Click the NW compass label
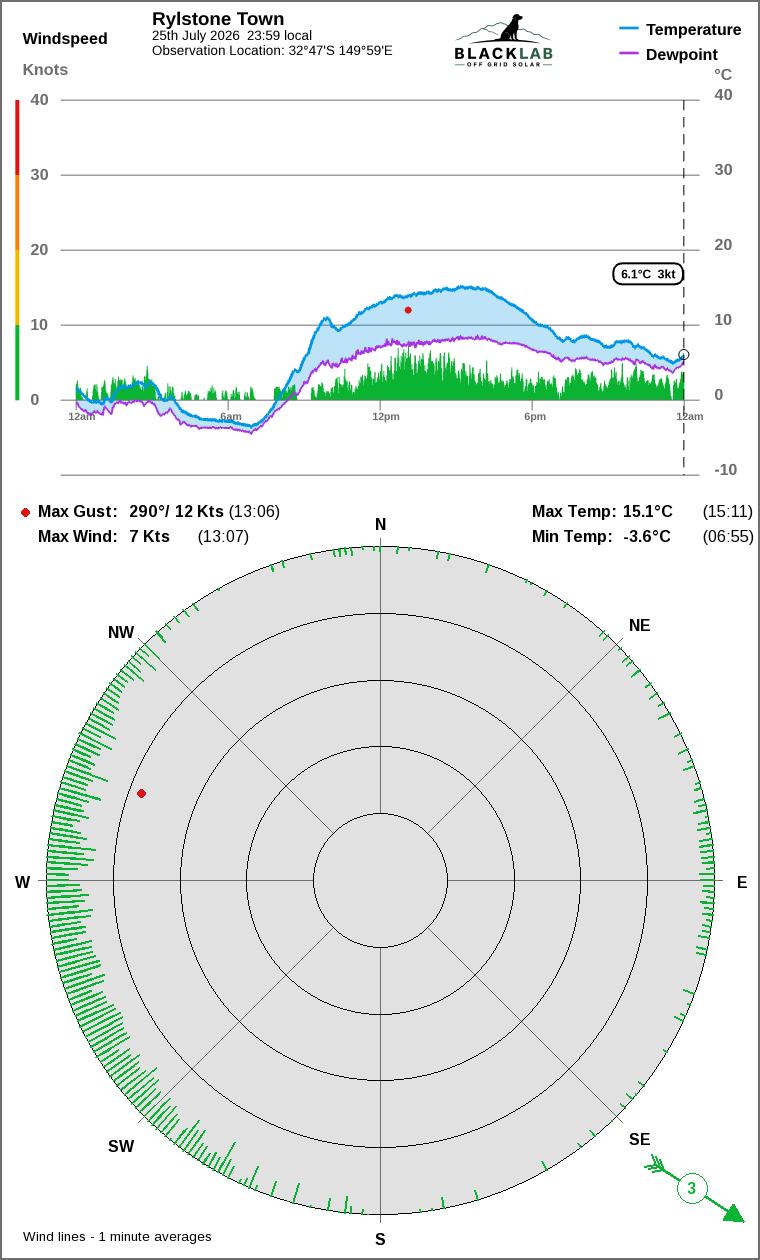The width and height of the screenshot is (760, 1260). click(121, 633)
